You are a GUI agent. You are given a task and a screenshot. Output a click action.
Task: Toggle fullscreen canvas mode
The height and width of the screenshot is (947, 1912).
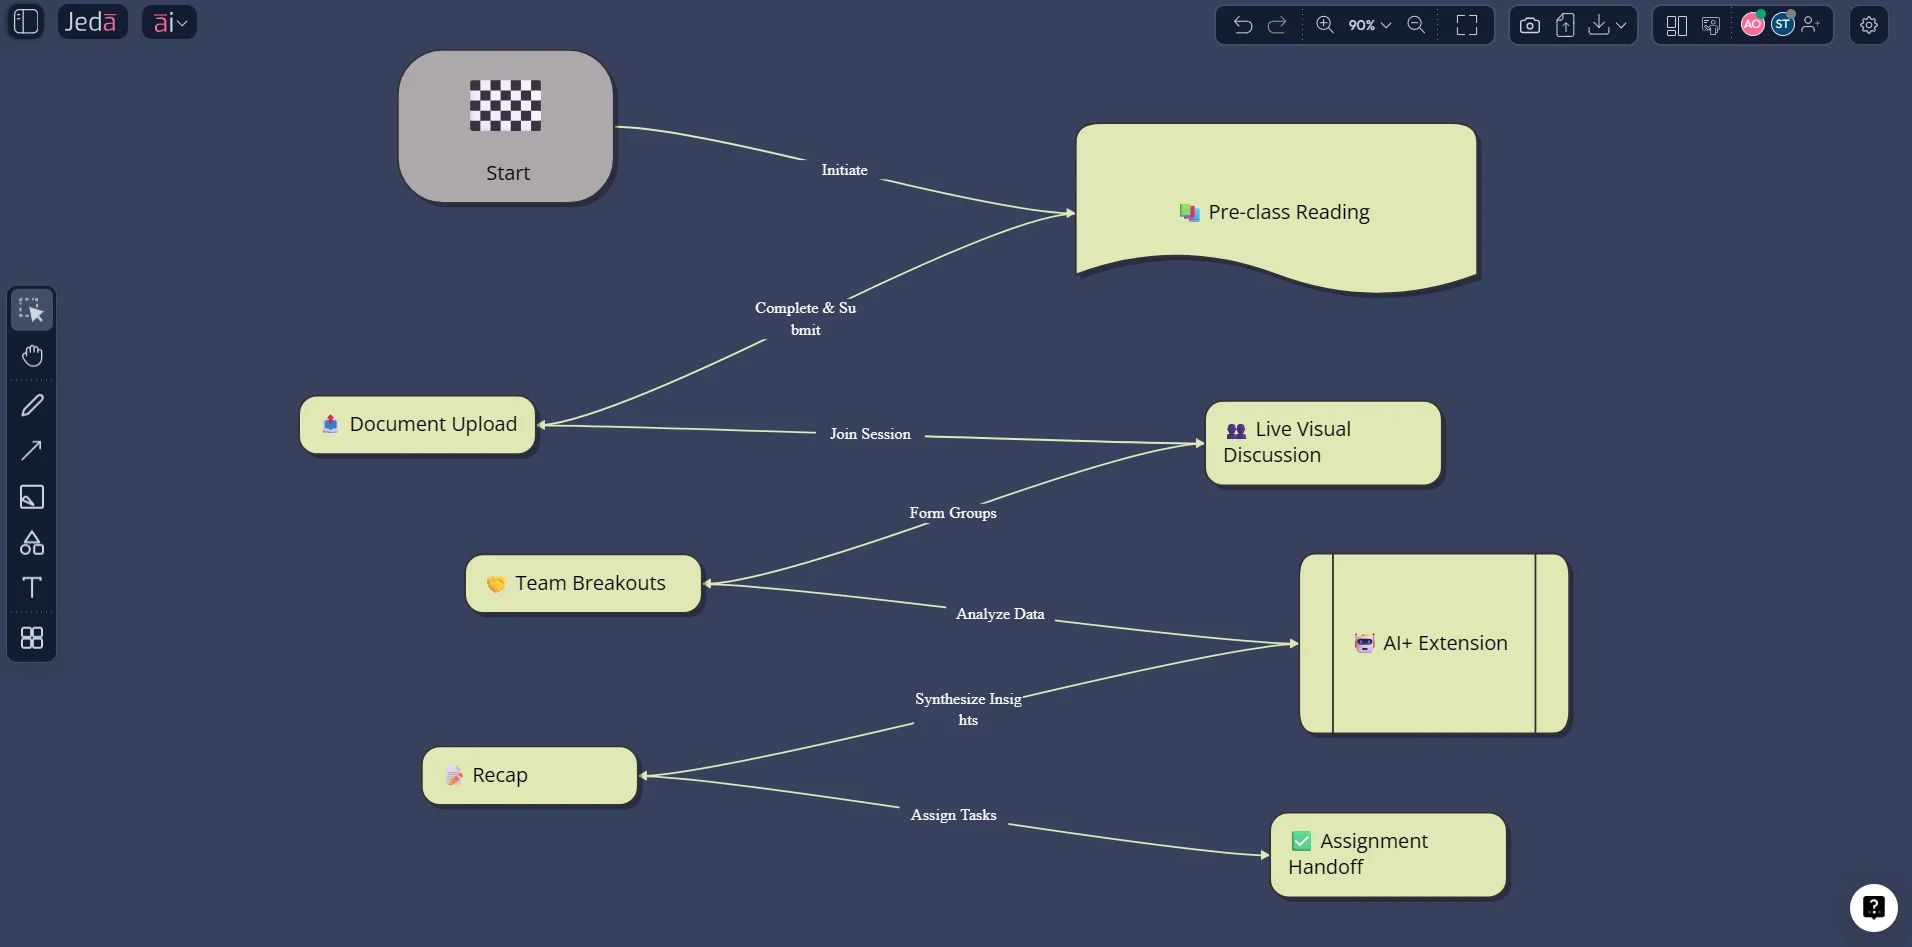coord(1467,25)
